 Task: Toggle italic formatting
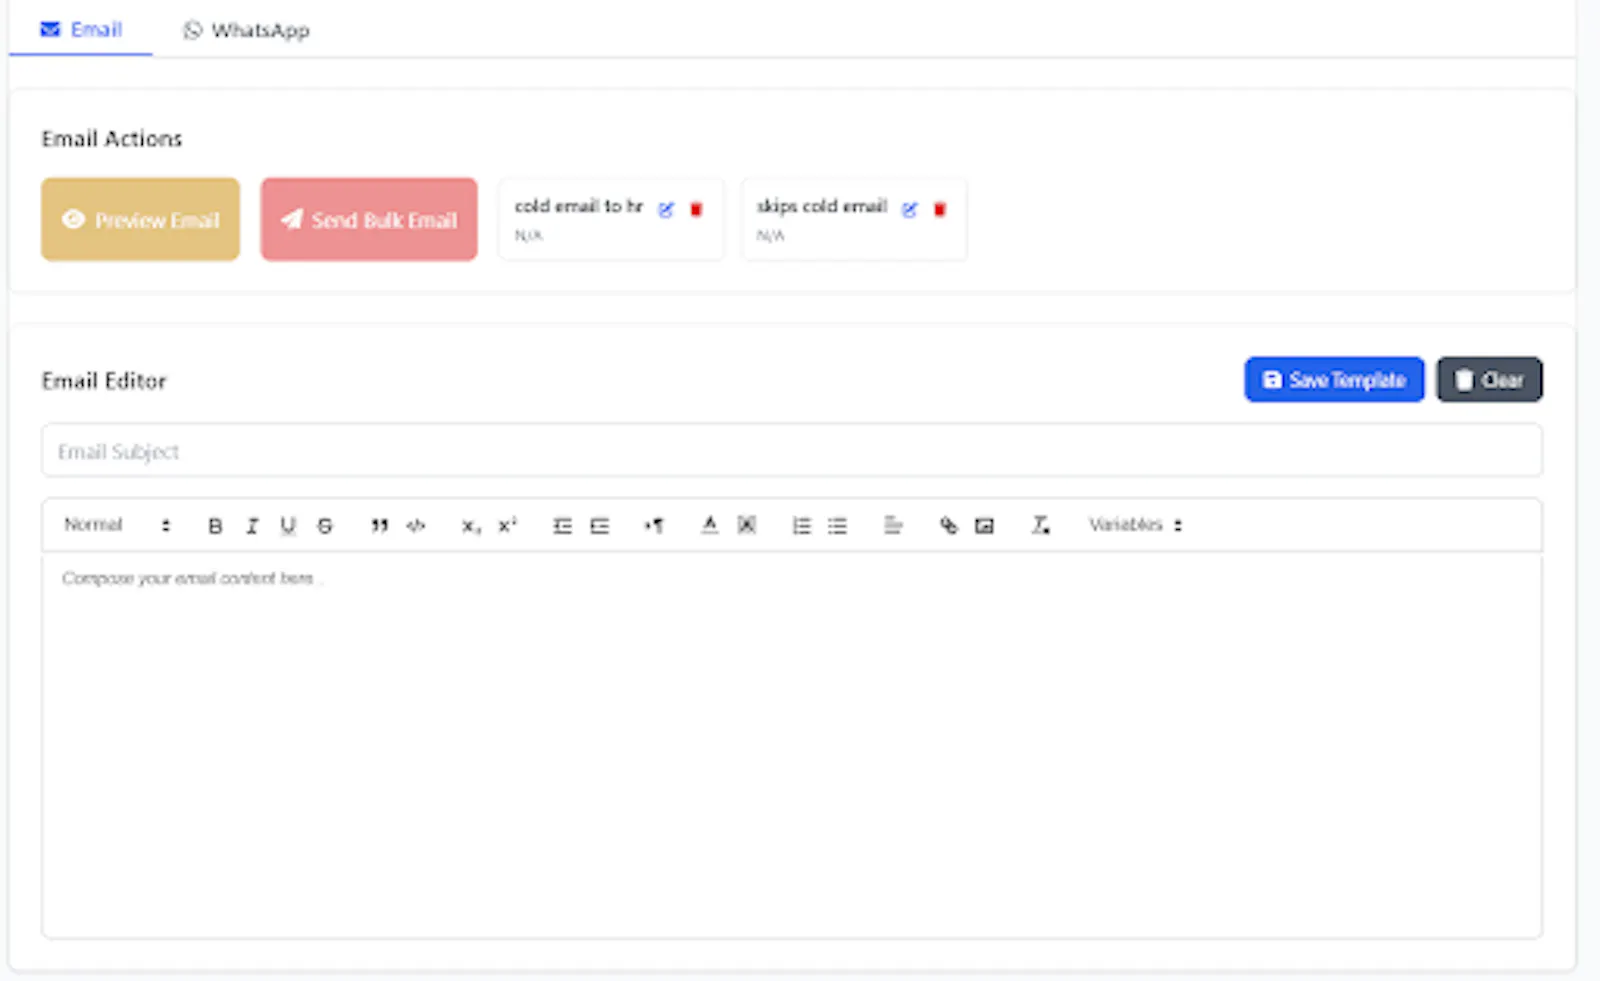(x=252, y=526)
